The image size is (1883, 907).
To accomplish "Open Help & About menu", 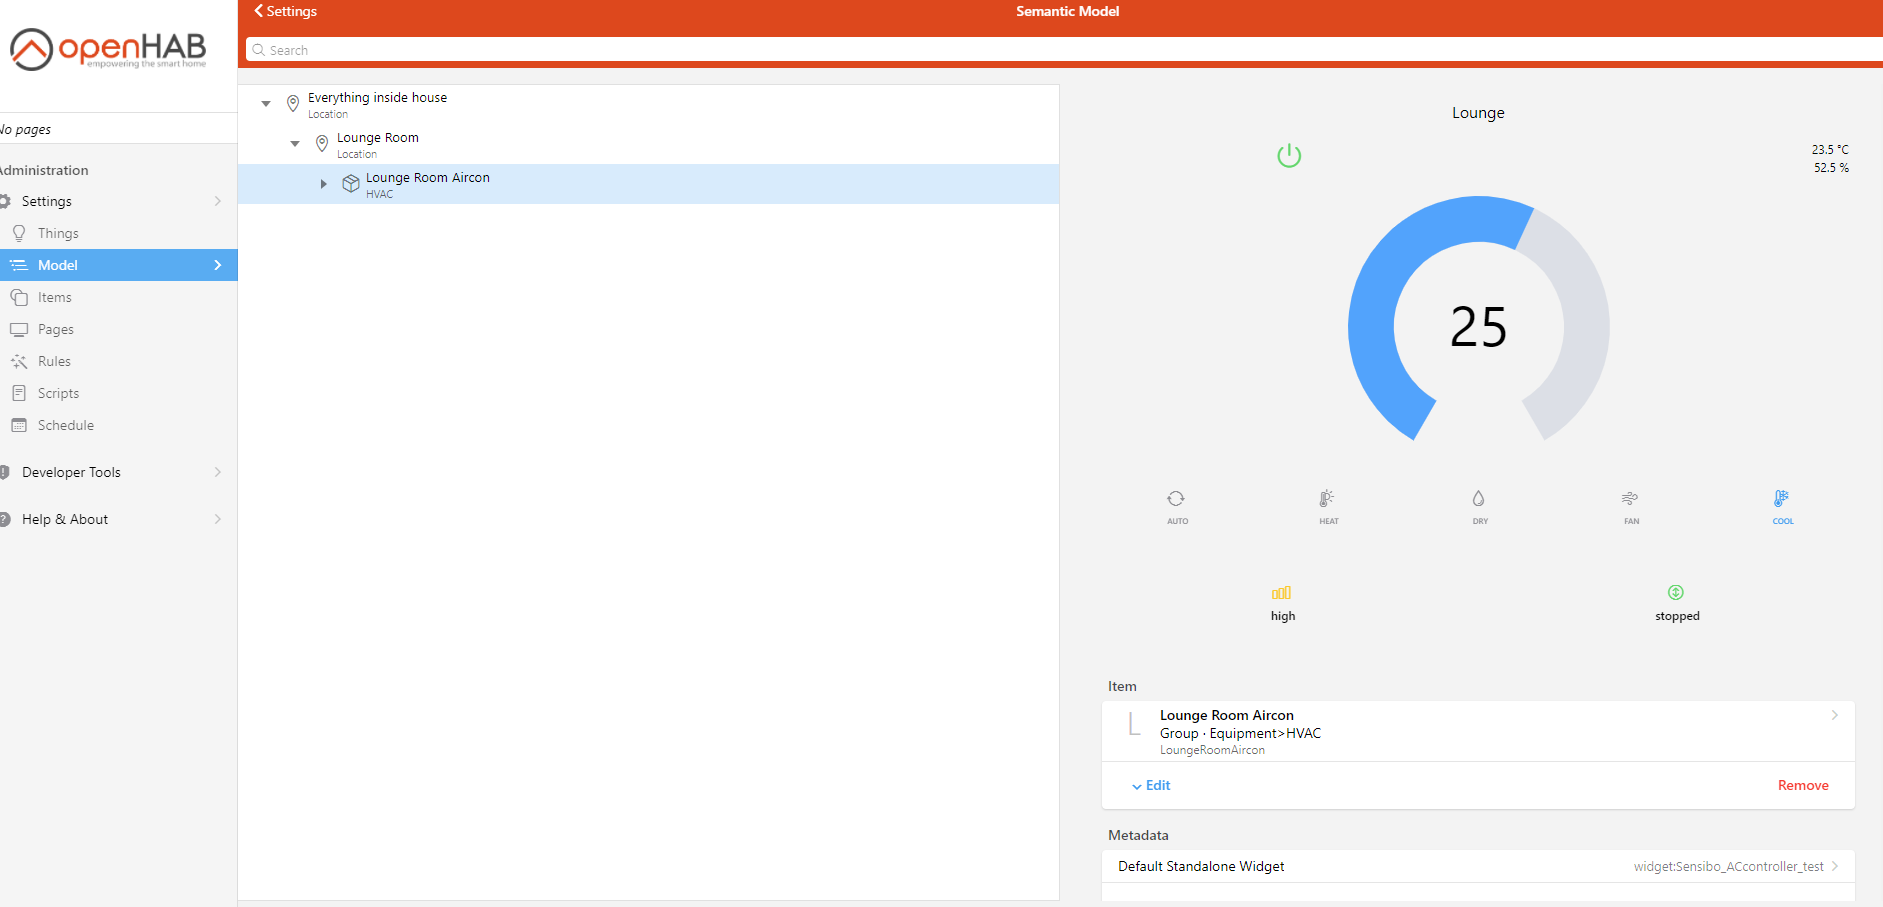I will pyautogui.click(x=118, y=519).
